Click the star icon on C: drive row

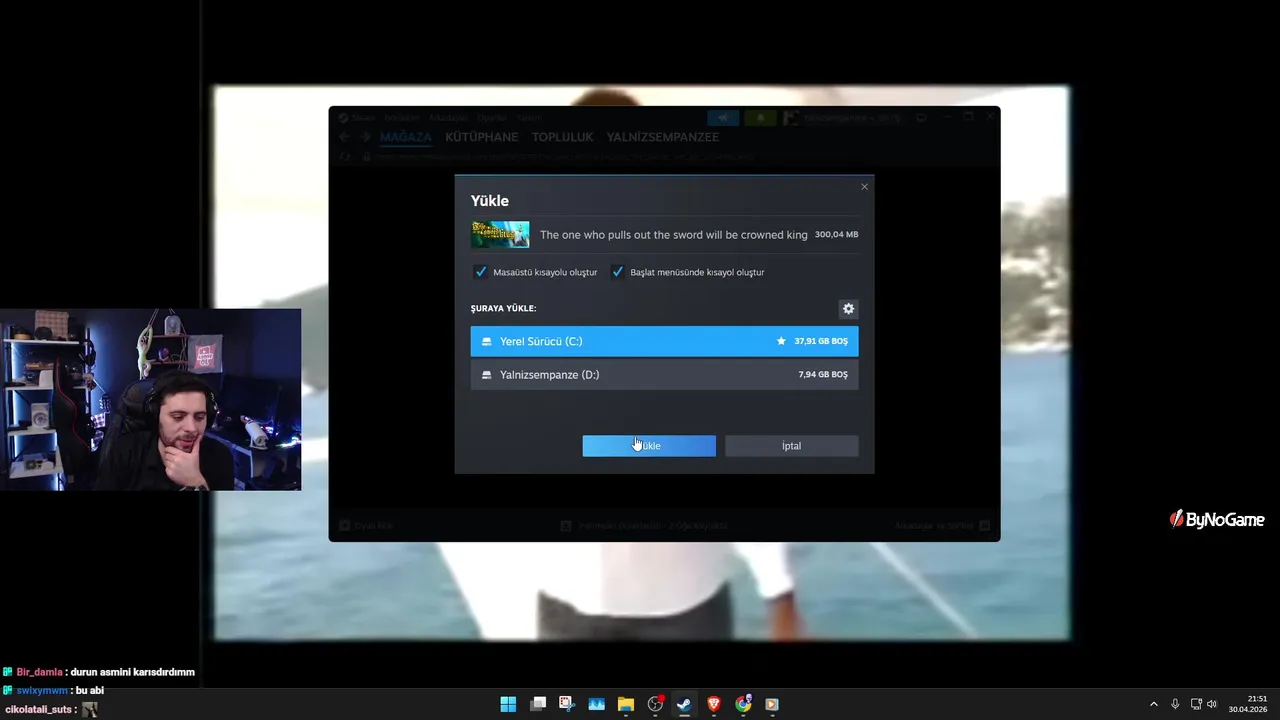781,341
